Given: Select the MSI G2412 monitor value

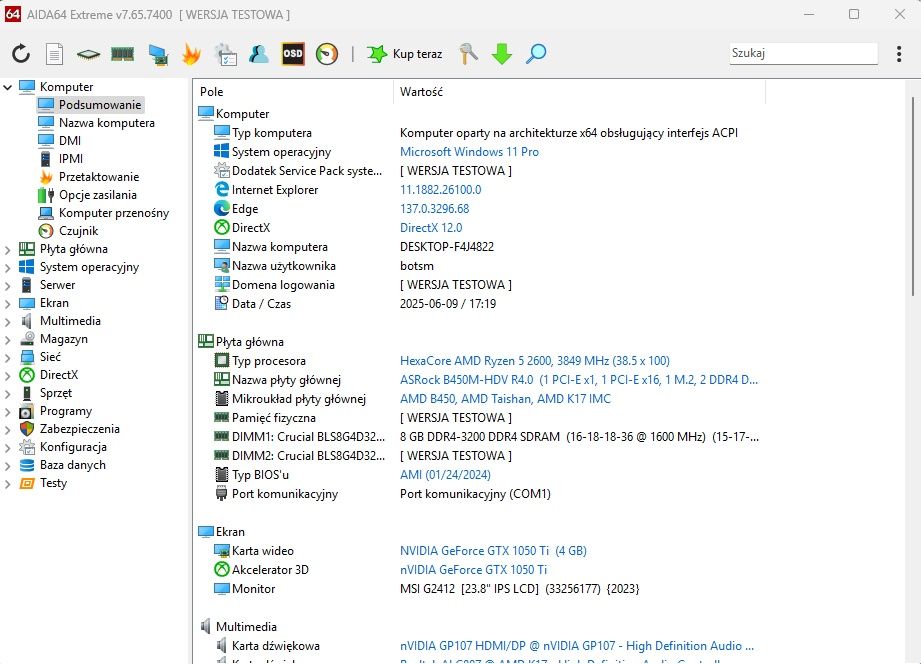Looking at the screenshot, I should (519, 589).
